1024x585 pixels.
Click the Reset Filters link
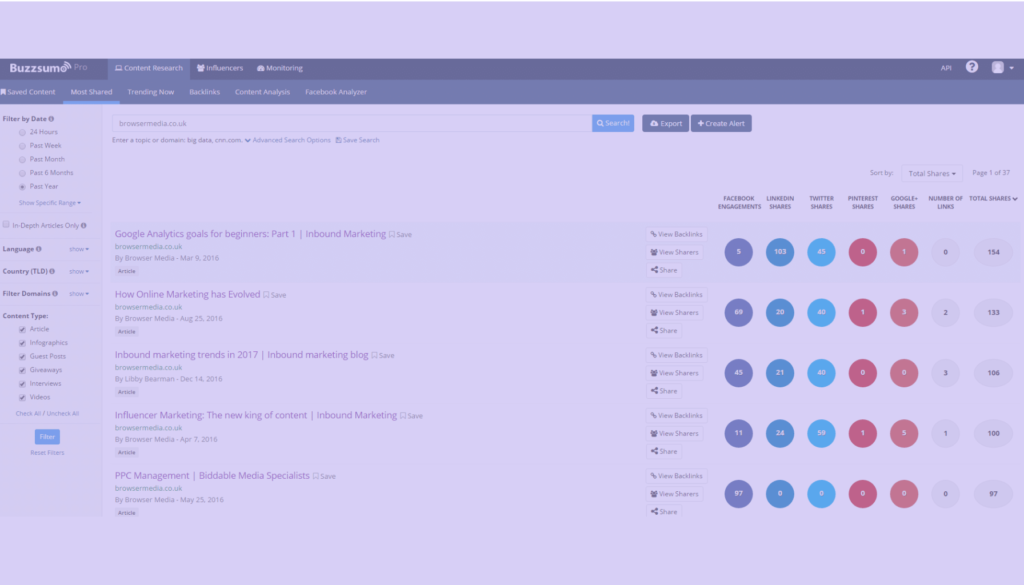[x=47, y=452]
